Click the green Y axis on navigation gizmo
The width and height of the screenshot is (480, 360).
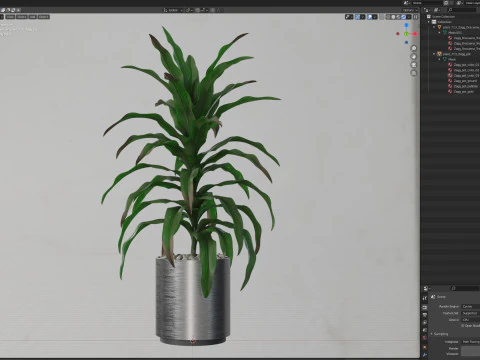406,34
